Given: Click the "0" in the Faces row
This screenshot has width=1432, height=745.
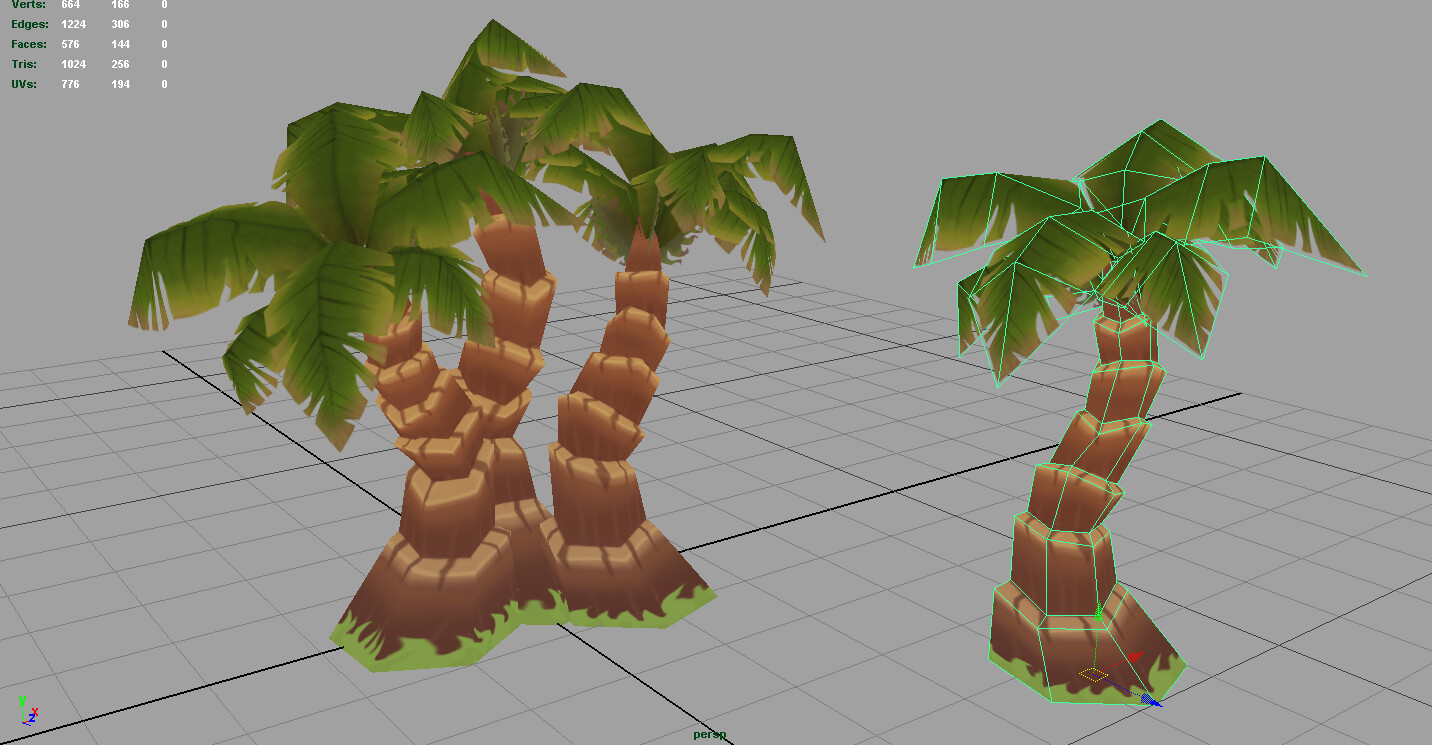Looking at the screenshot, I should (x=164, y=44).
